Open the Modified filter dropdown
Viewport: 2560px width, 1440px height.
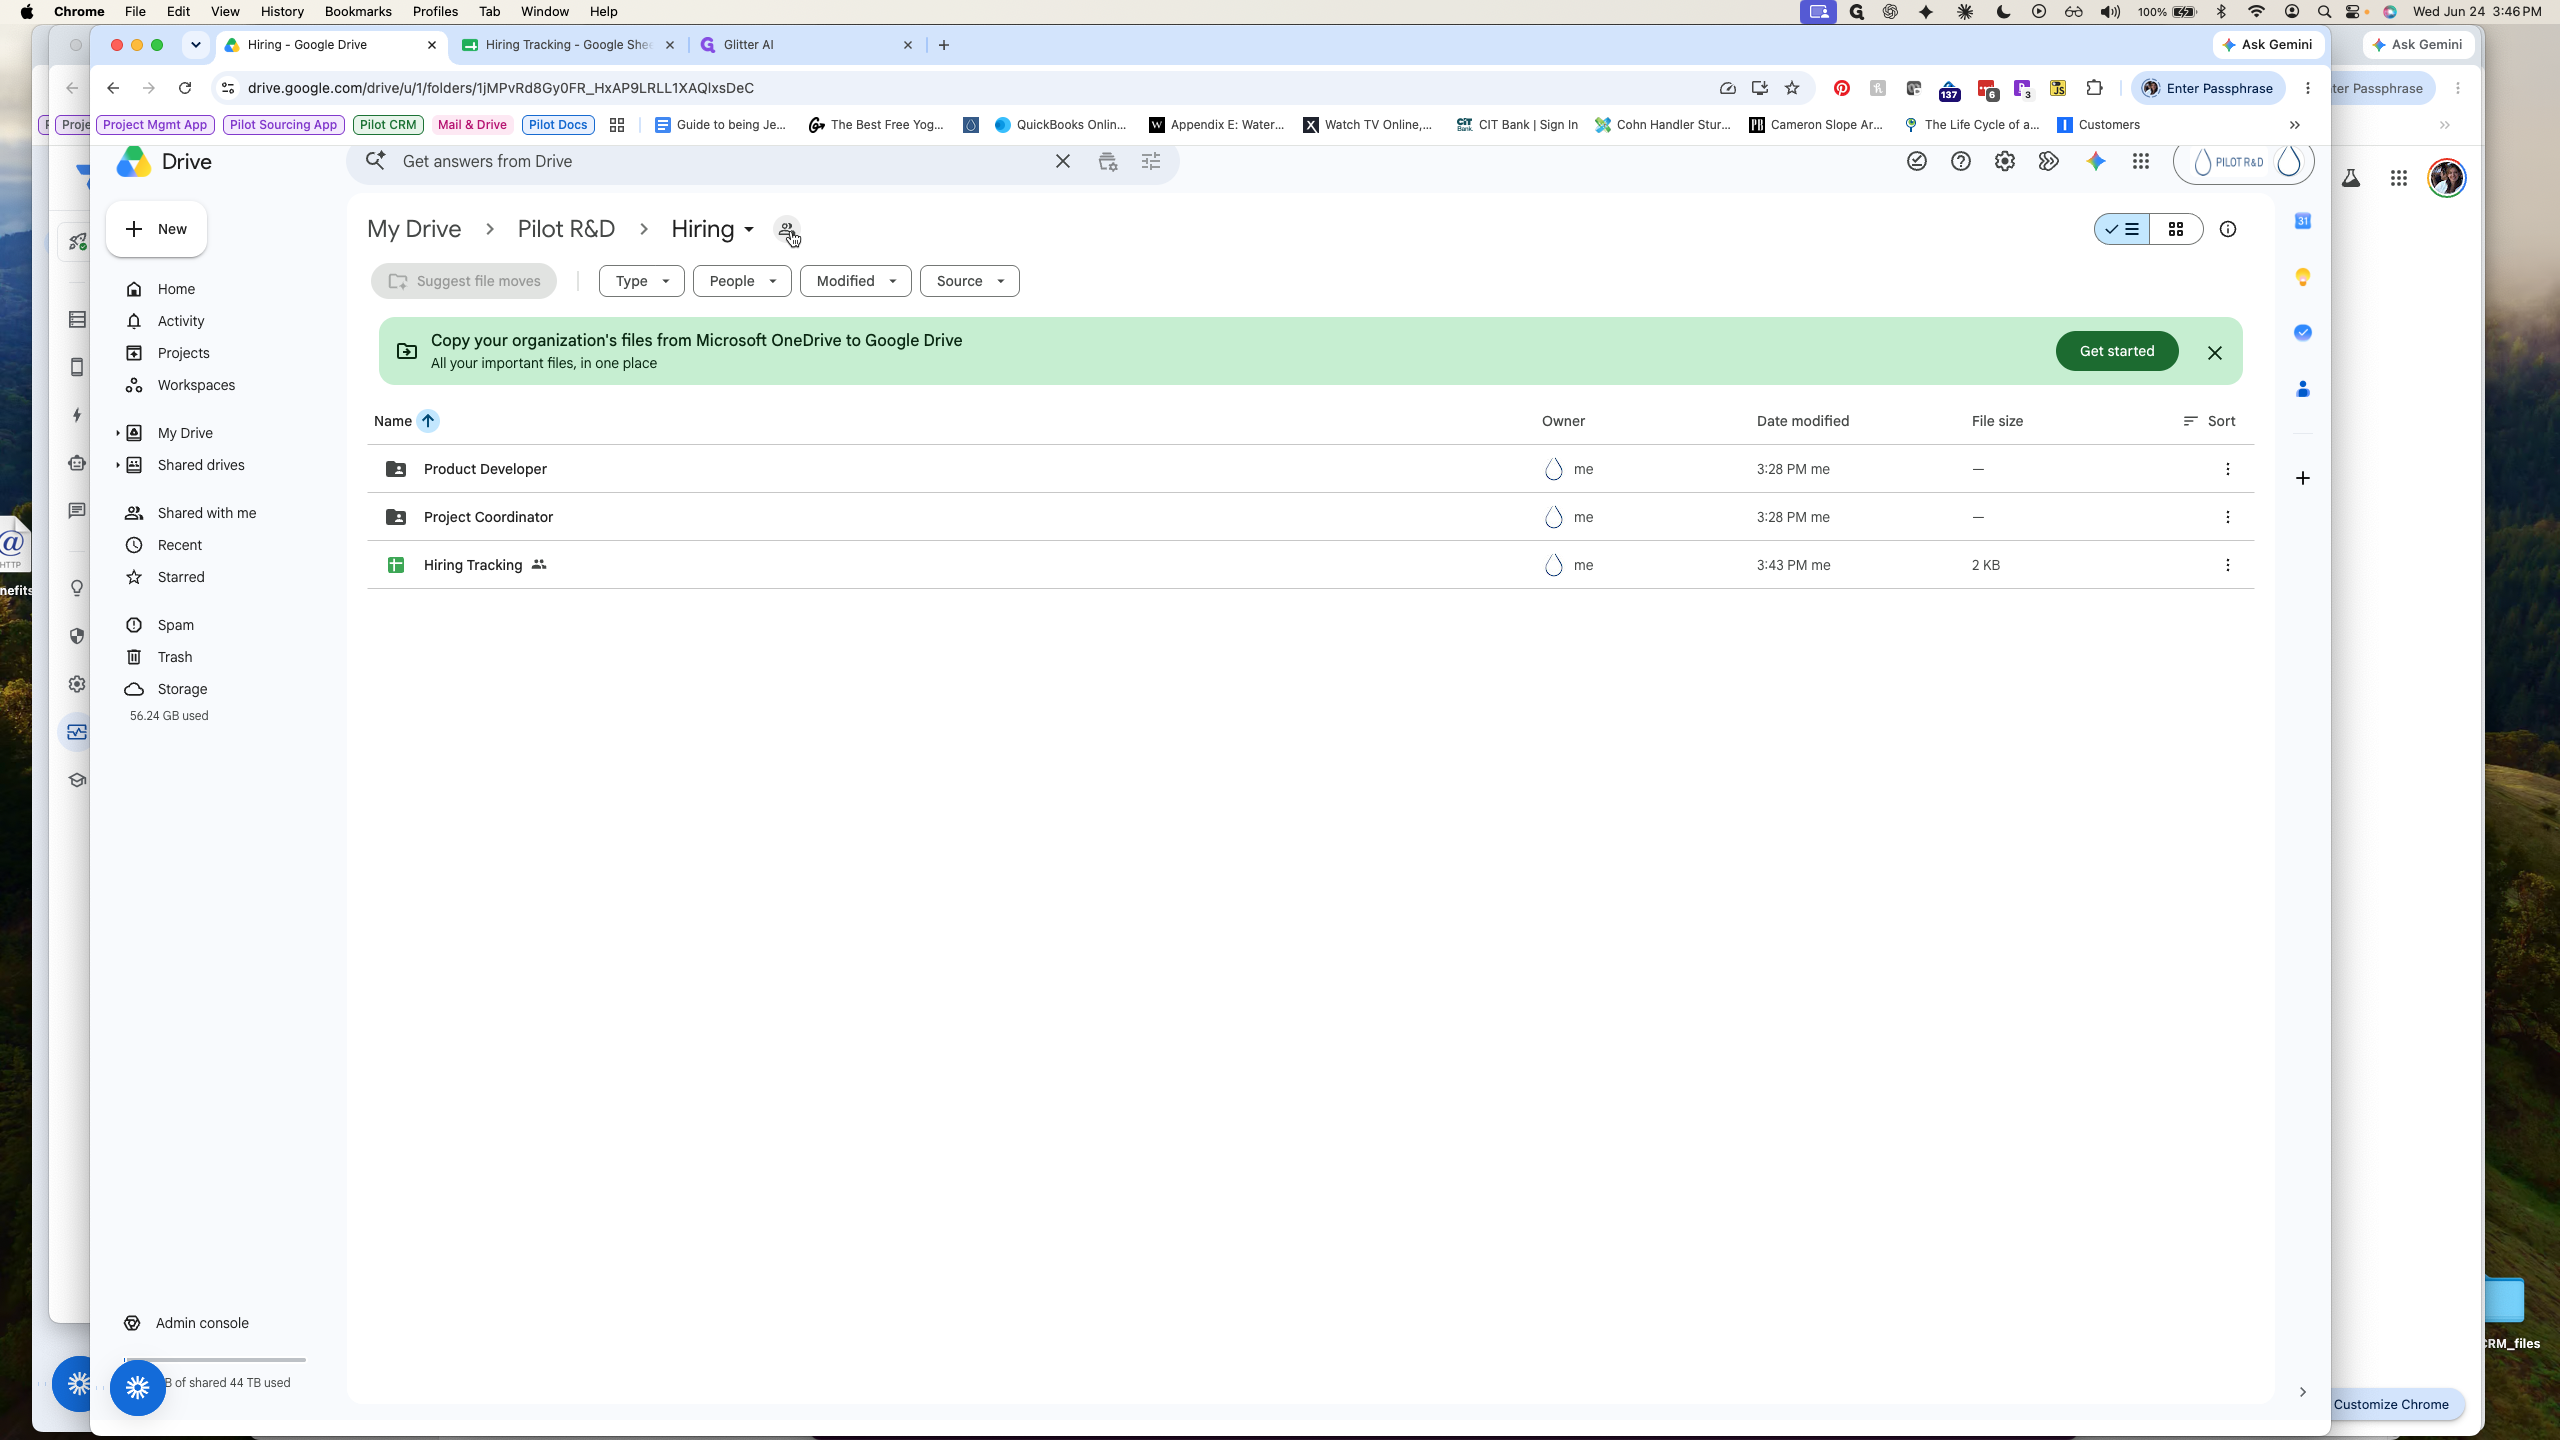coord(856,281)
